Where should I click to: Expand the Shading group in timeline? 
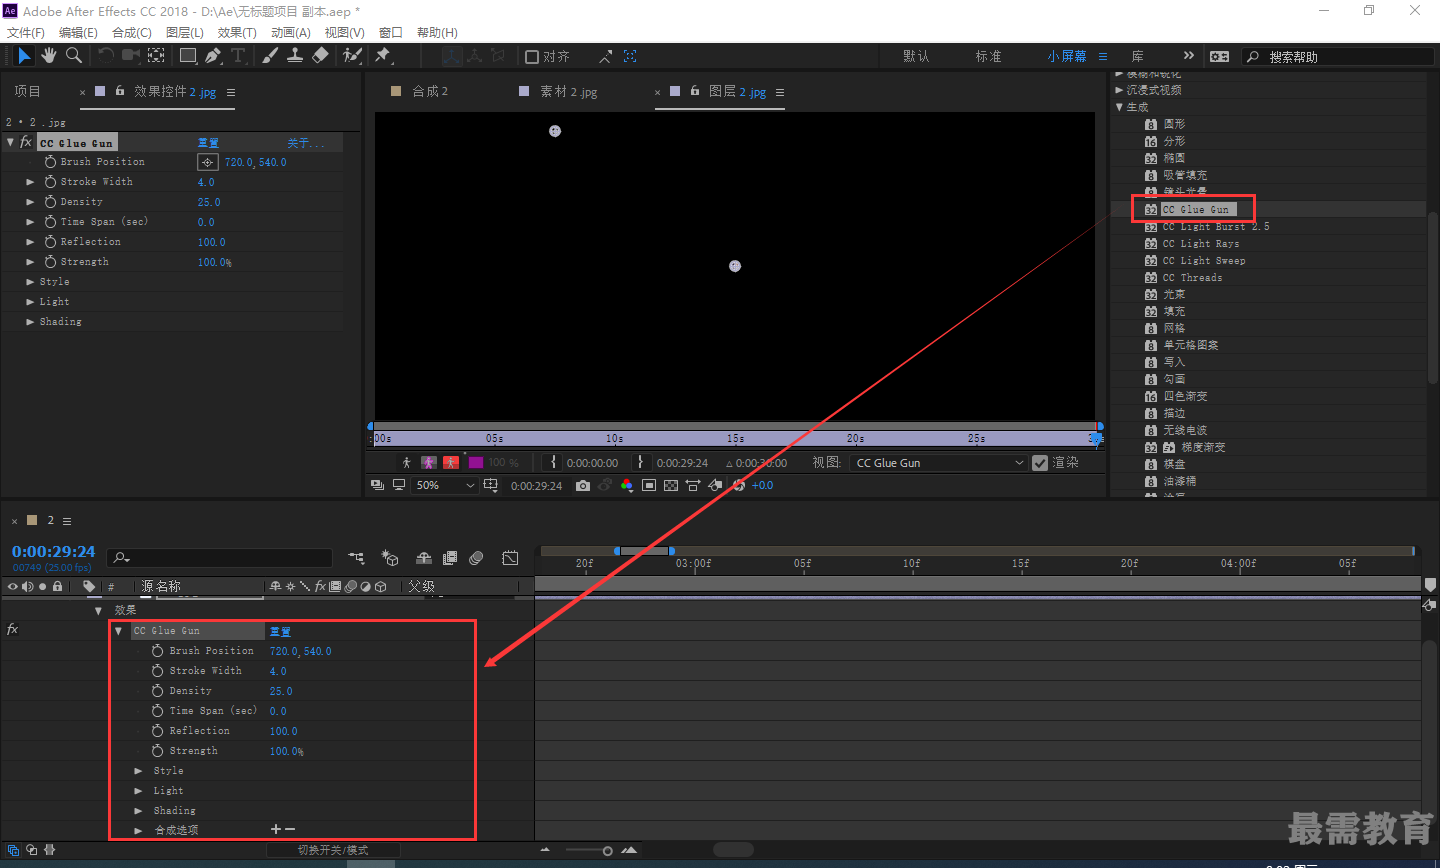point(138,811)
